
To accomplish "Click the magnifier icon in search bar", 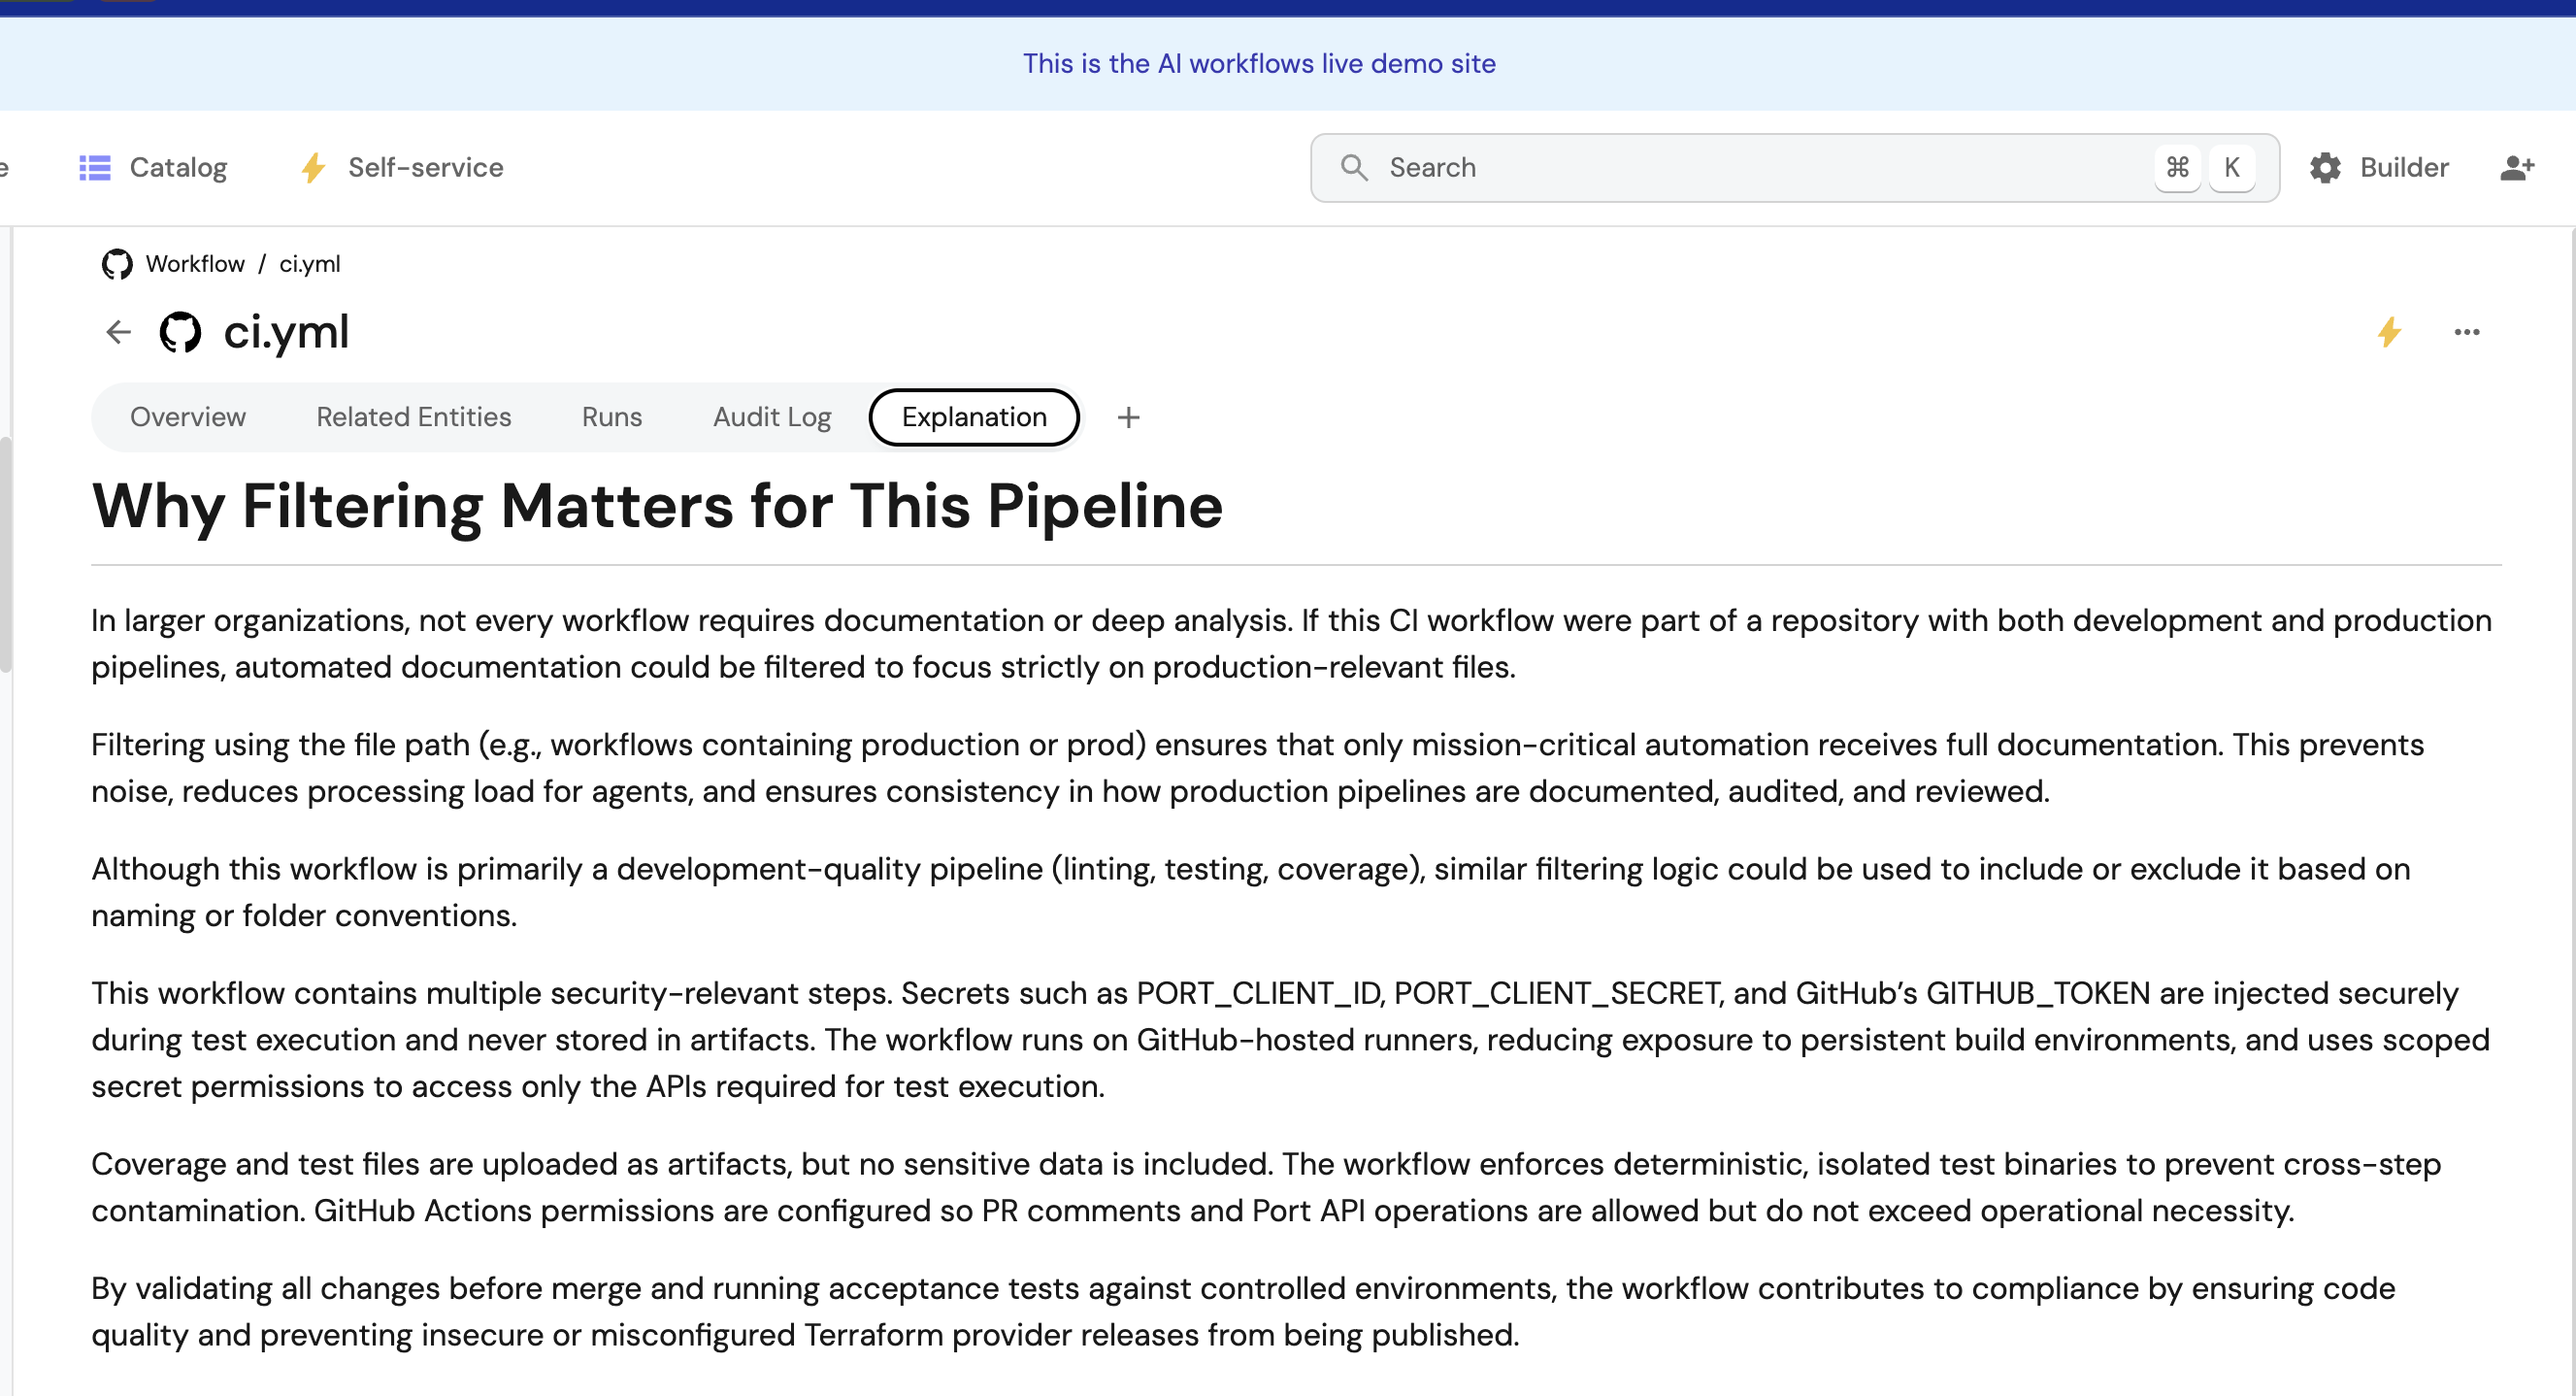I will coord(1353,168).
